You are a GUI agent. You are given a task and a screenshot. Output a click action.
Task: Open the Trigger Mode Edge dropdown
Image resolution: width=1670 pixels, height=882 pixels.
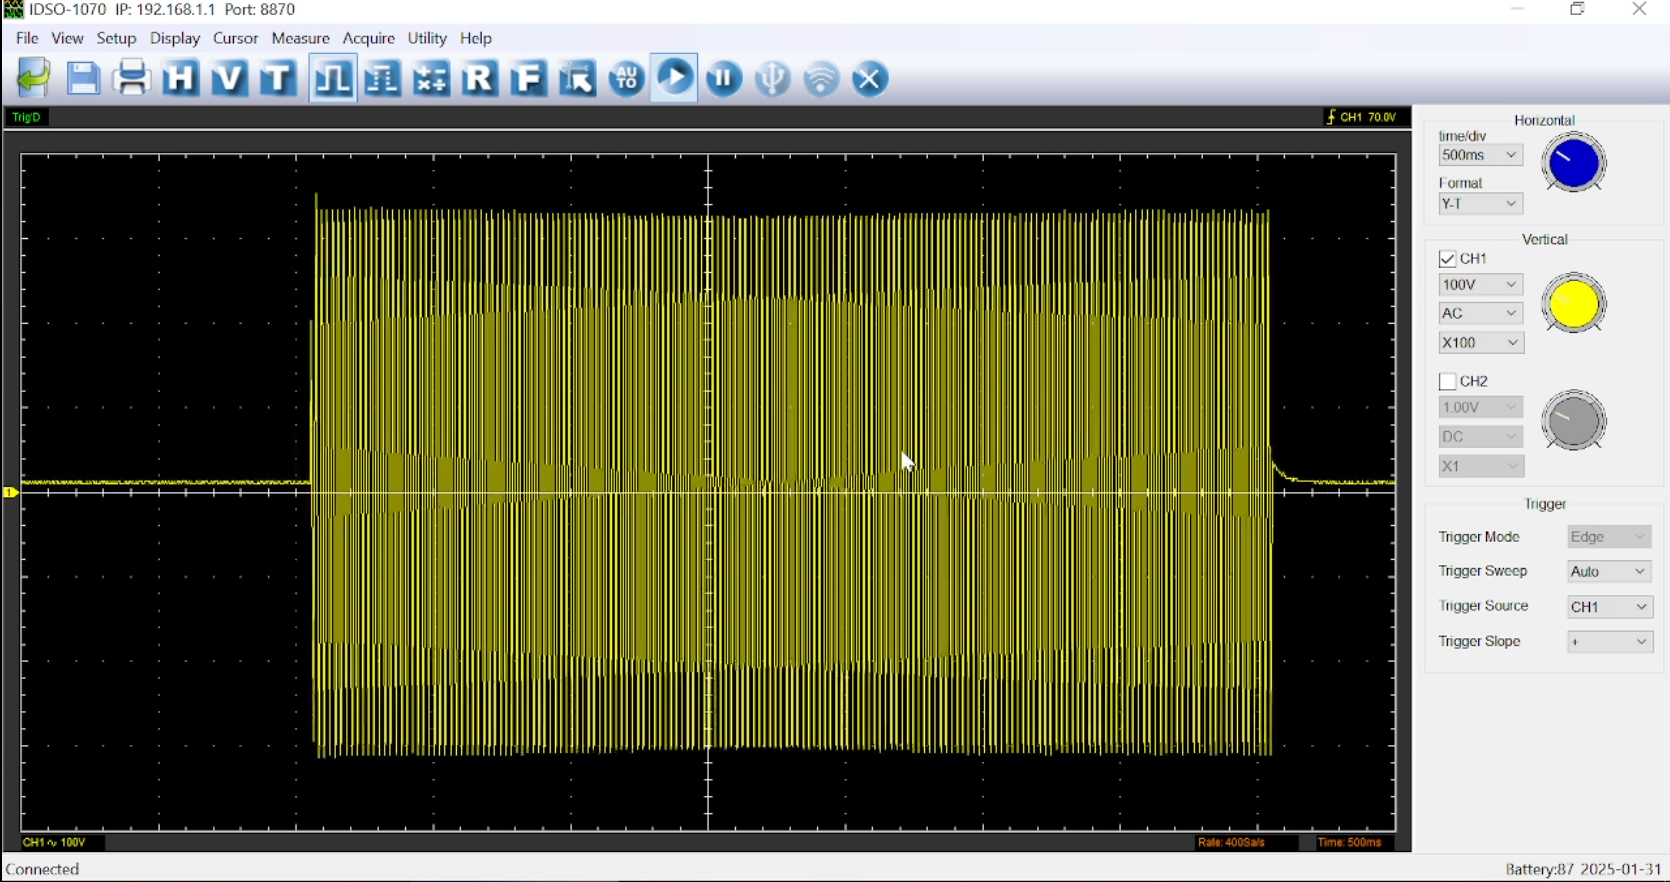pyautogui.click(x=1609, y=538)
